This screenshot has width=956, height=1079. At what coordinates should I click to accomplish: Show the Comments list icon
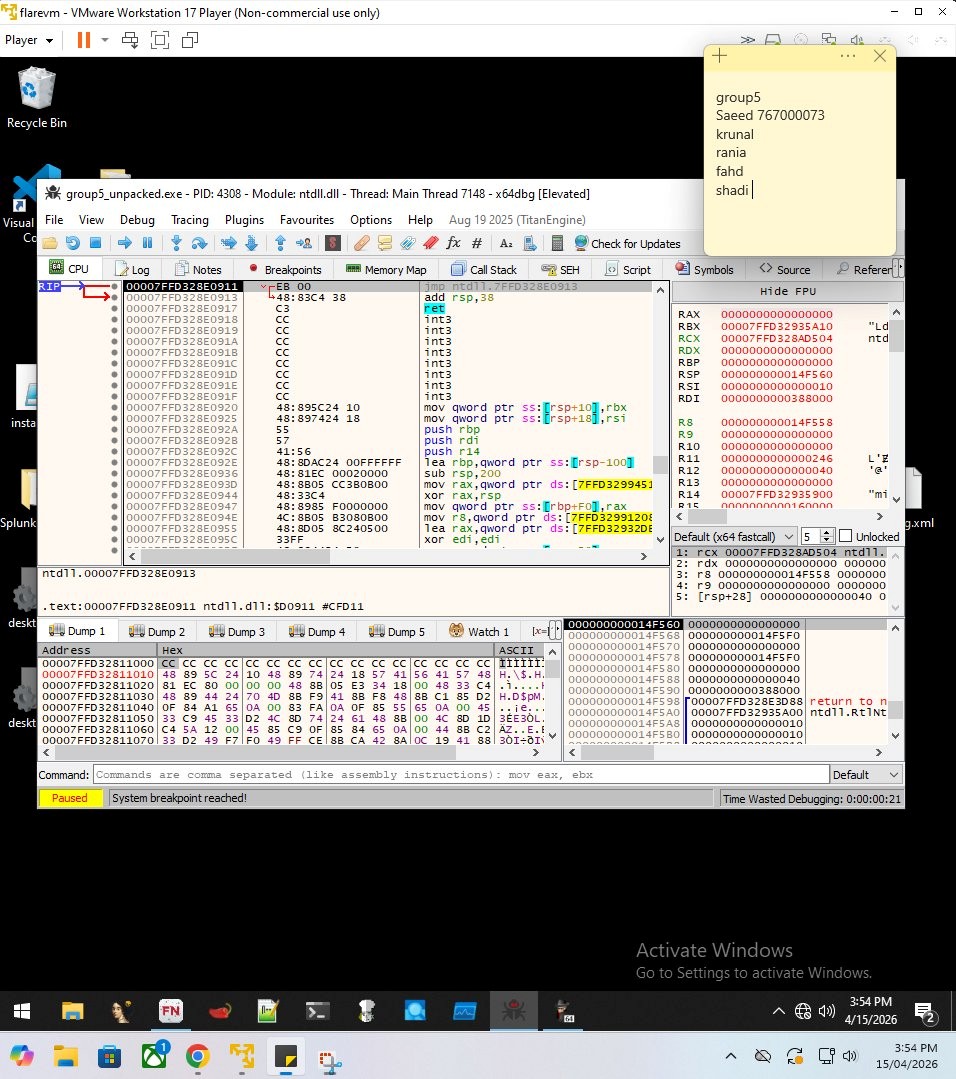(385, 243)
